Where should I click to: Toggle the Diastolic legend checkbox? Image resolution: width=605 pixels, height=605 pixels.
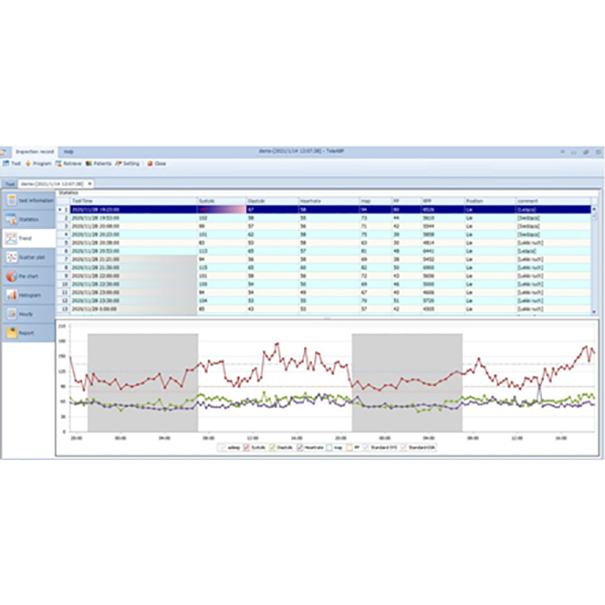[272, 448]
